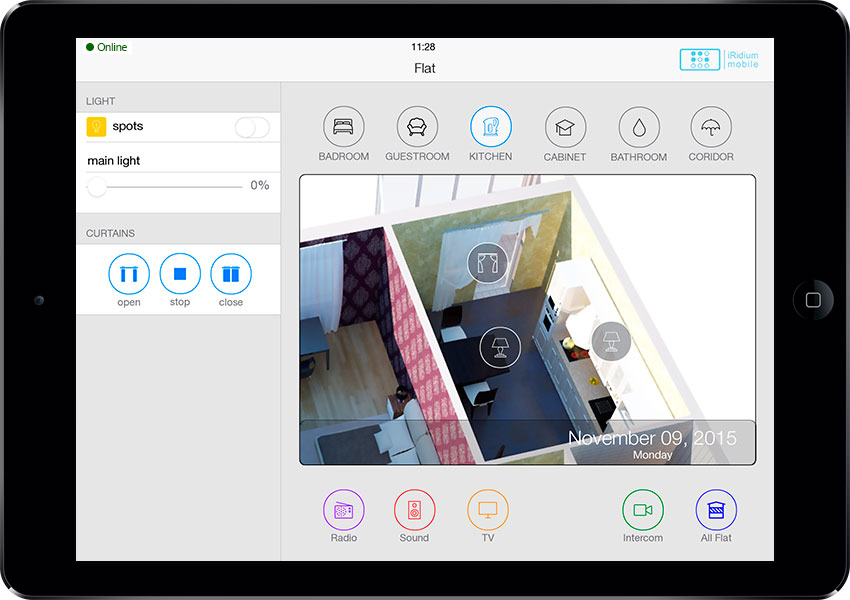850x600 pixels.
Task: Click the iRidium mobile logo
Action: pos(719,60)
